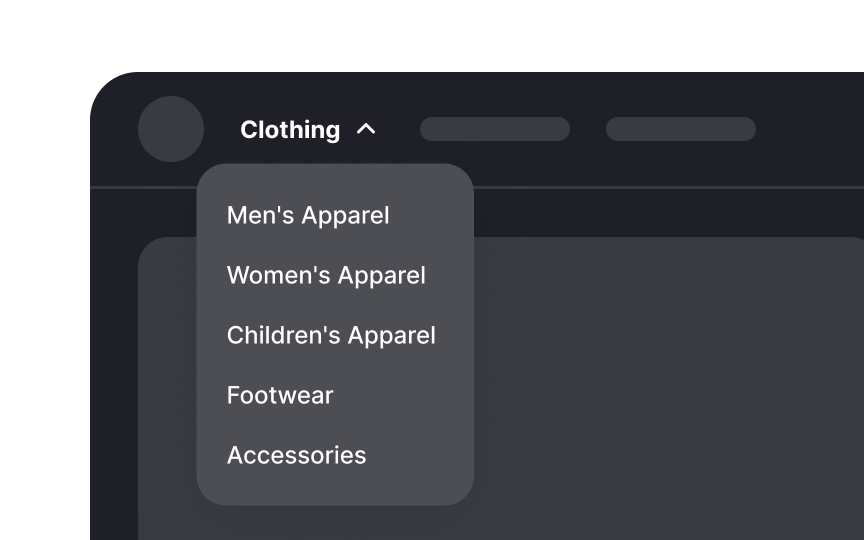Go to the Accessories category
The image size is (864, 540).
296,455
